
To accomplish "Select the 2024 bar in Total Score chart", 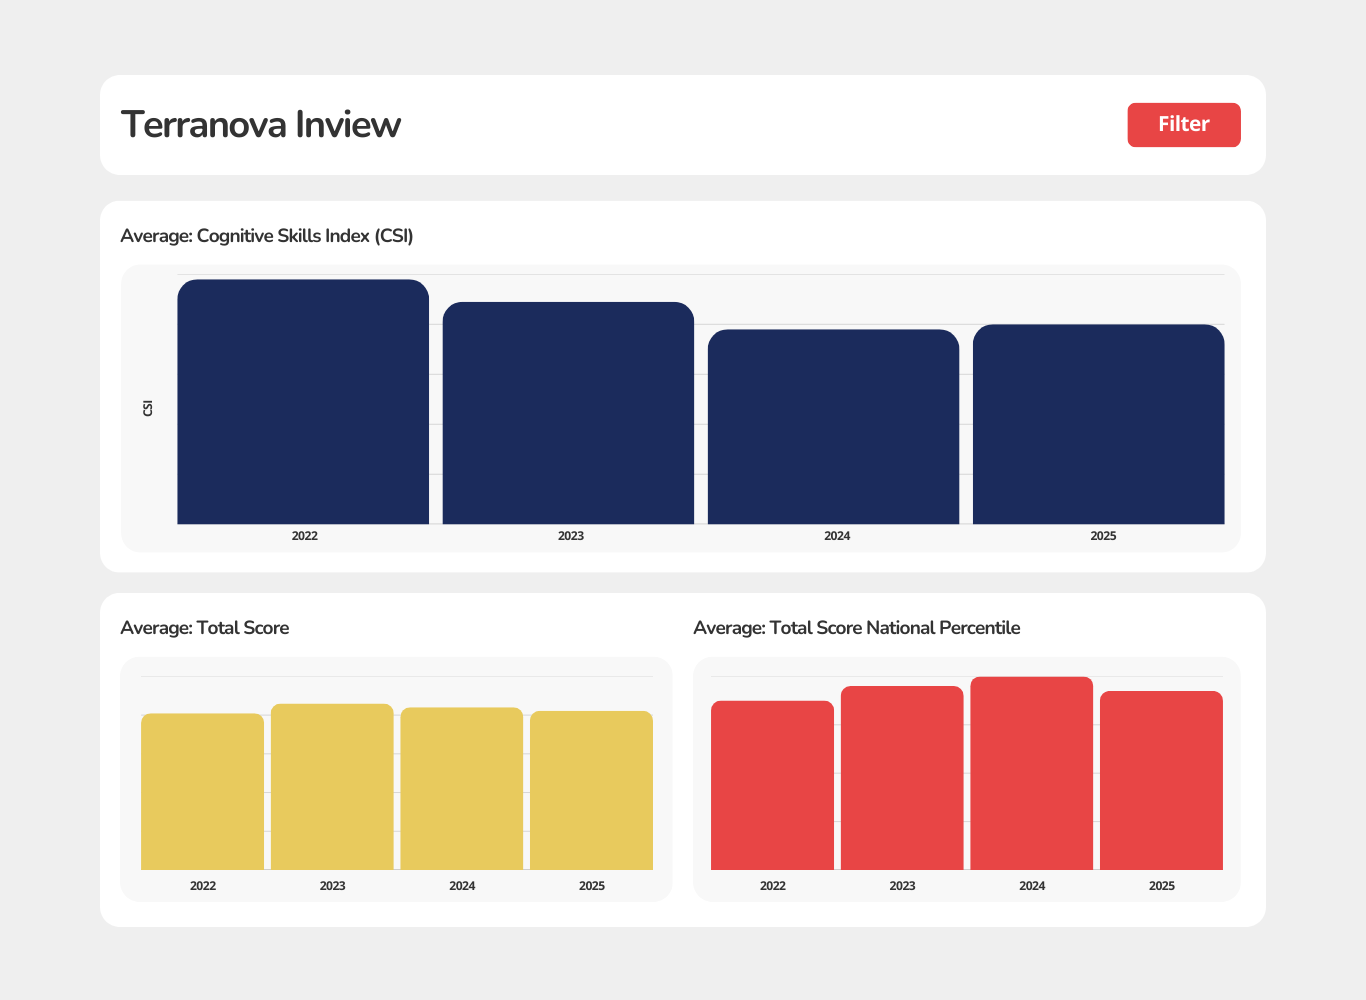I will pos(462,789).
